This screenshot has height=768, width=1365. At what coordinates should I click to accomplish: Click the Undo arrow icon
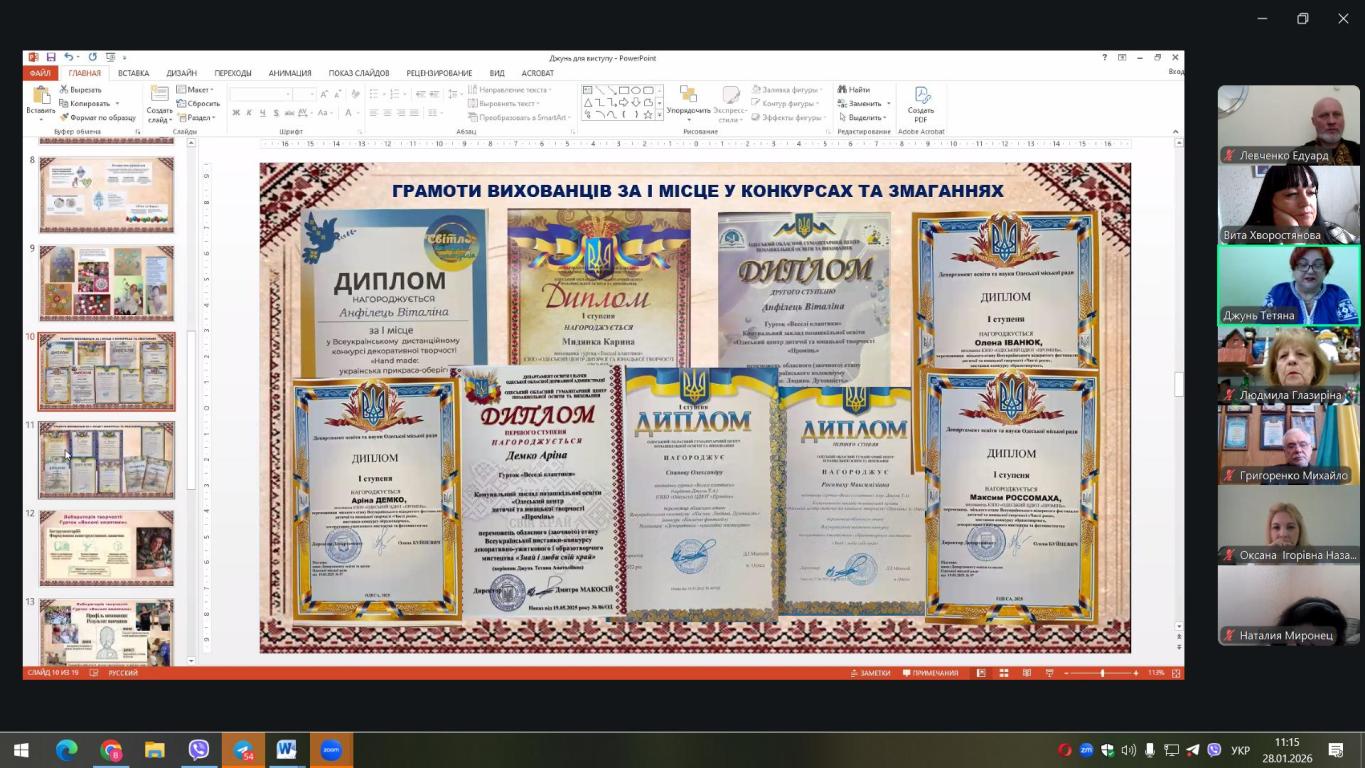68,58
